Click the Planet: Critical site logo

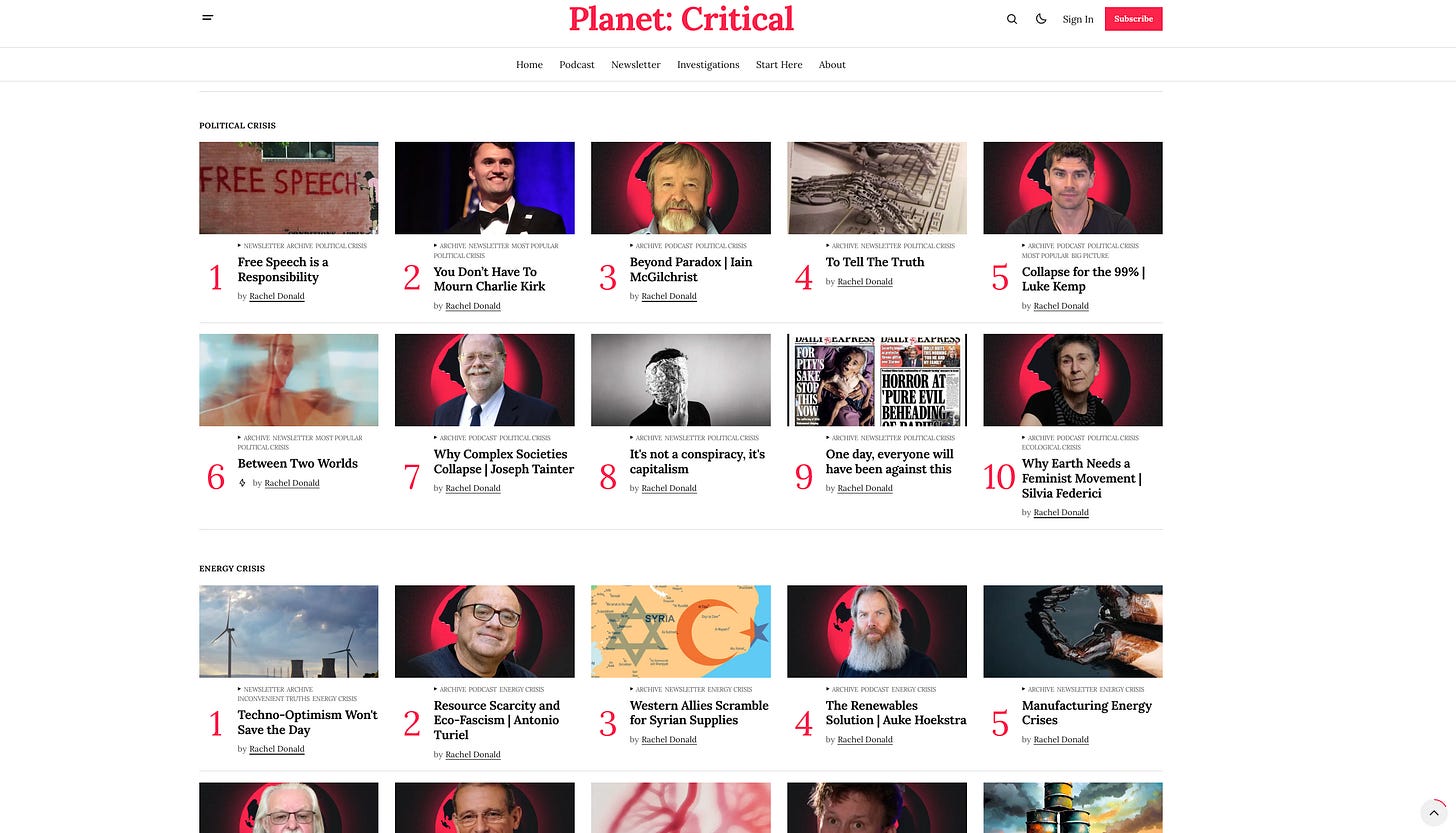coord(681,18)
